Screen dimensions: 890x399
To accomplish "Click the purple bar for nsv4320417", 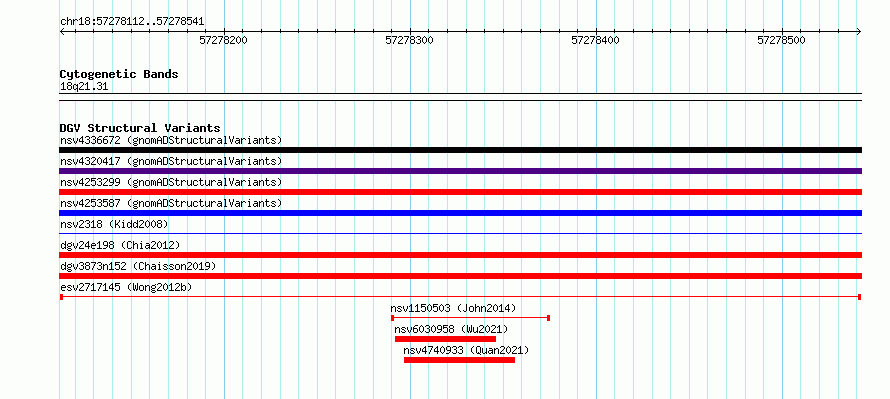I will tap(460, 171).
